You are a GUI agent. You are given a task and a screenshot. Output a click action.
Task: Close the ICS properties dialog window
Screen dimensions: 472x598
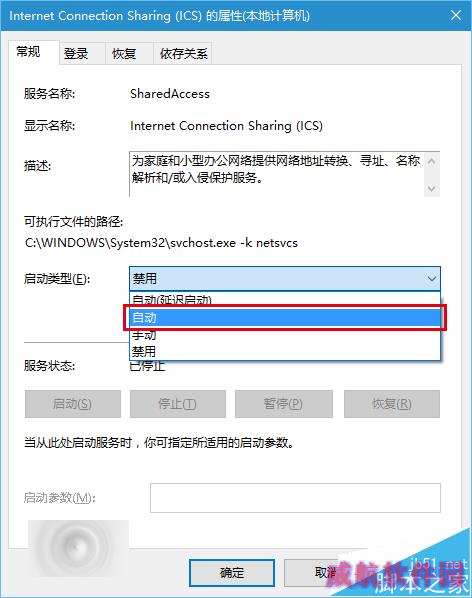point(456,16)
